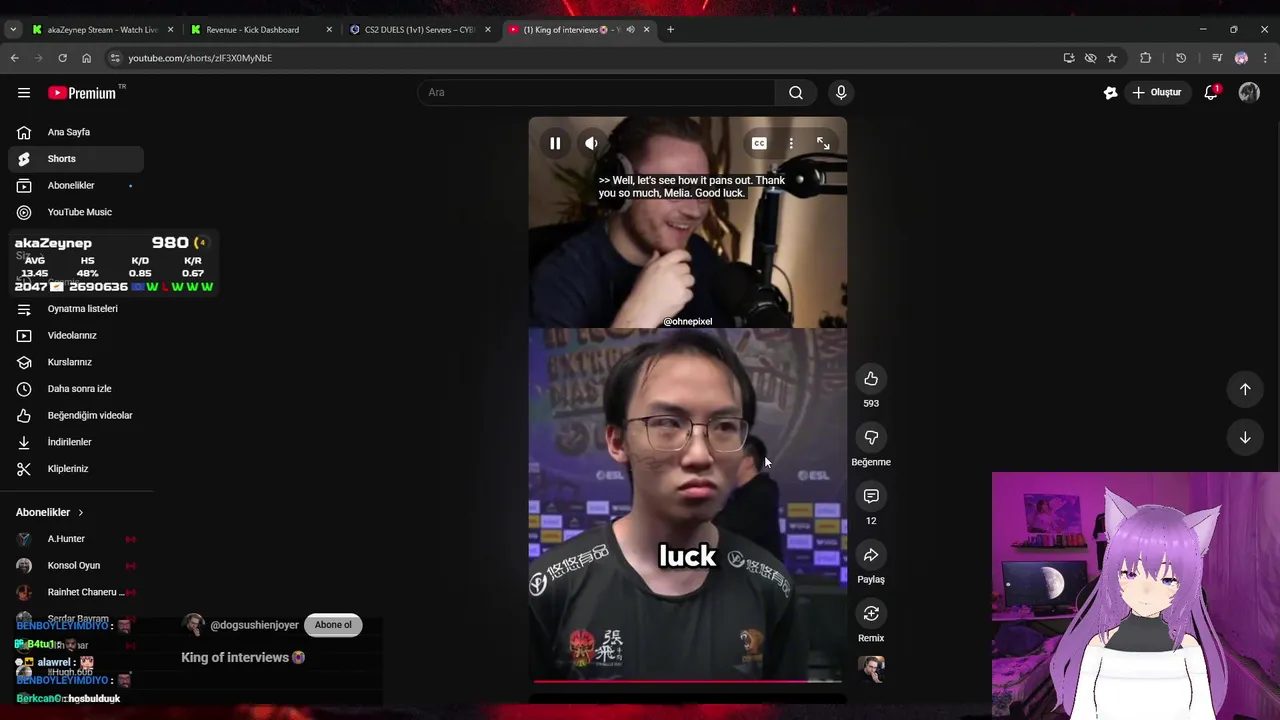Open Oynatma listeleri
This screenshot has height=720, width=1280.
coord(76,309)
